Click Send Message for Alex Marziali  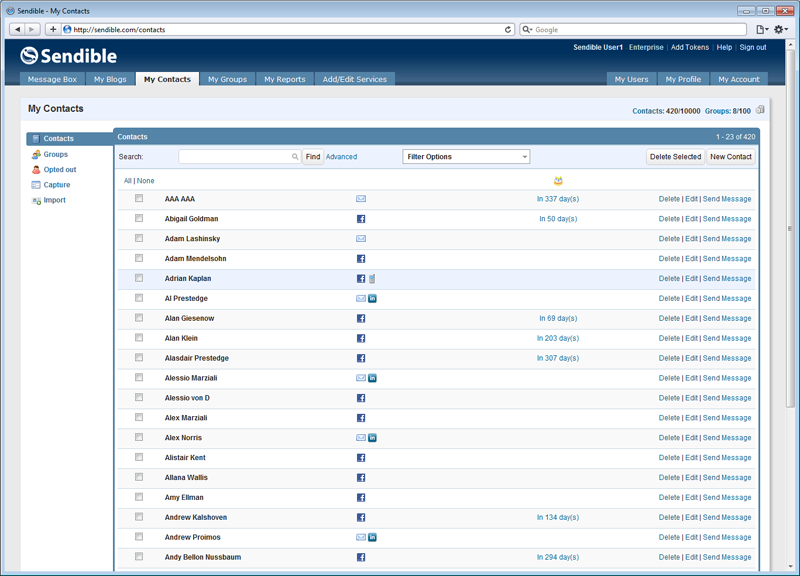727,418
